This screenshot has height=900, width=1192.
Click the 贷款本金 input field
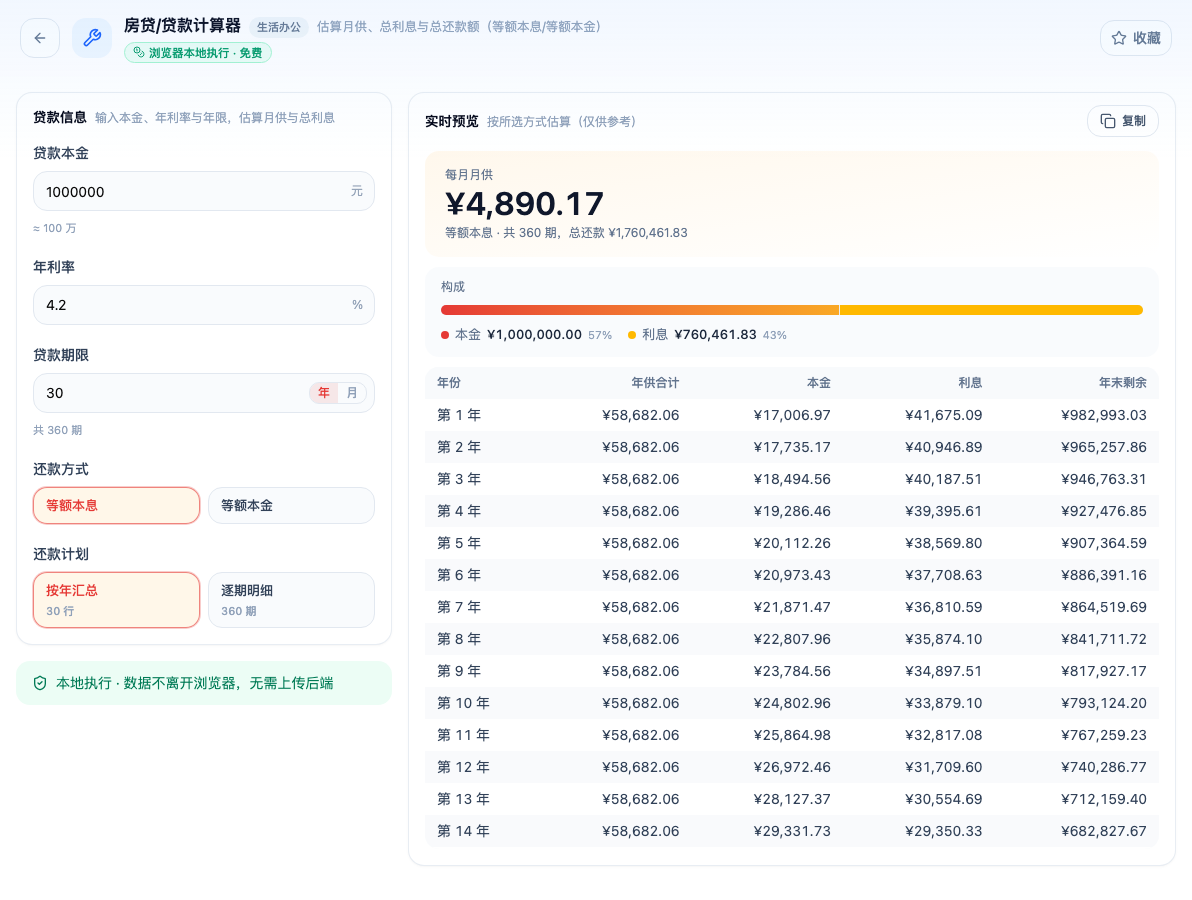(204, 192)
